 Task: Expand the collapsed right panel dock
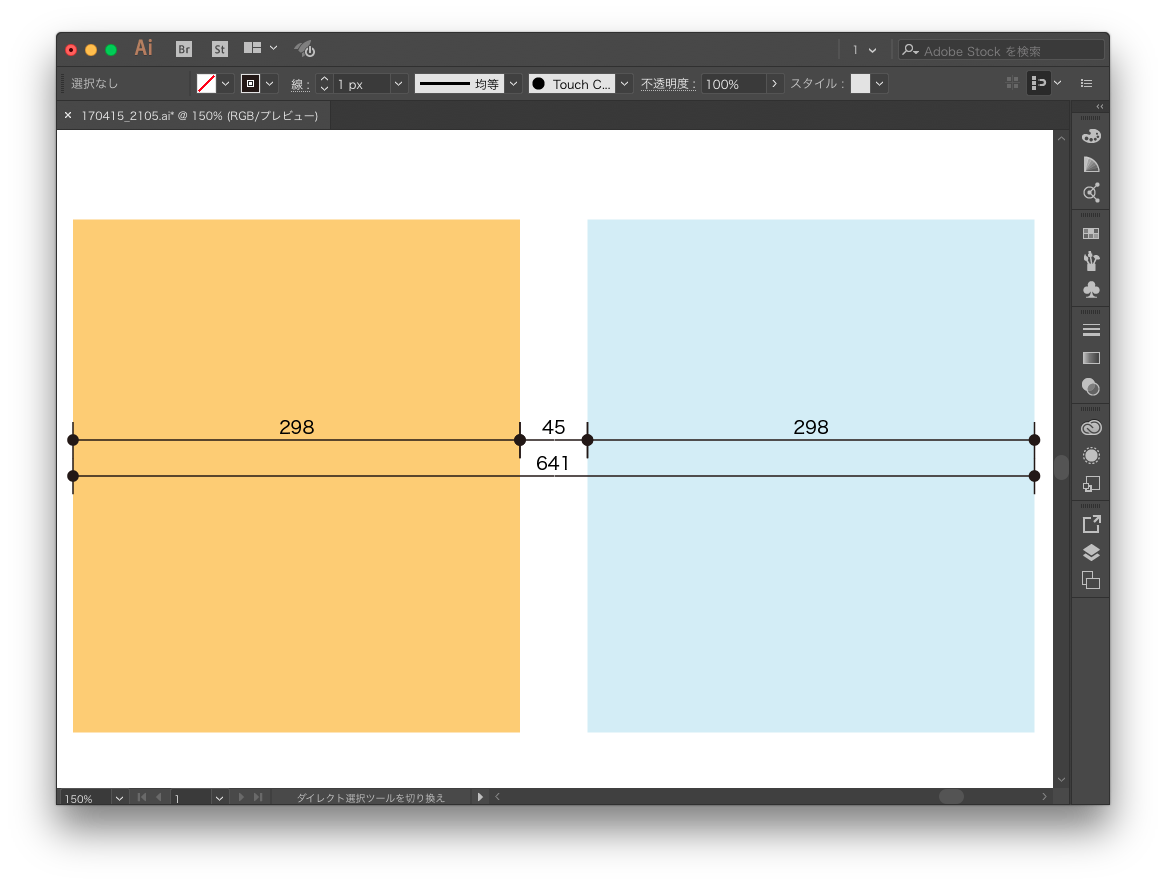1099,106
